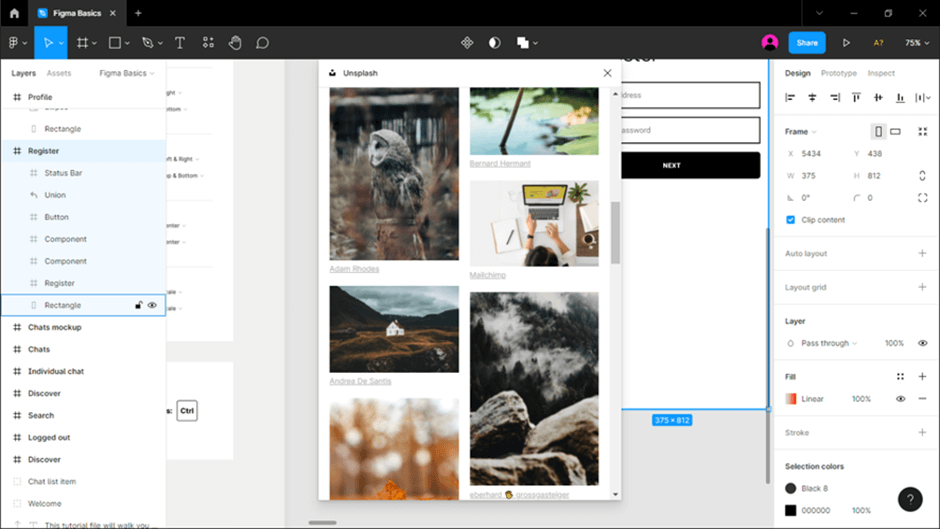Set frame to landscape orientation
This screenshot has height=529, width=940.
(895, 131)
